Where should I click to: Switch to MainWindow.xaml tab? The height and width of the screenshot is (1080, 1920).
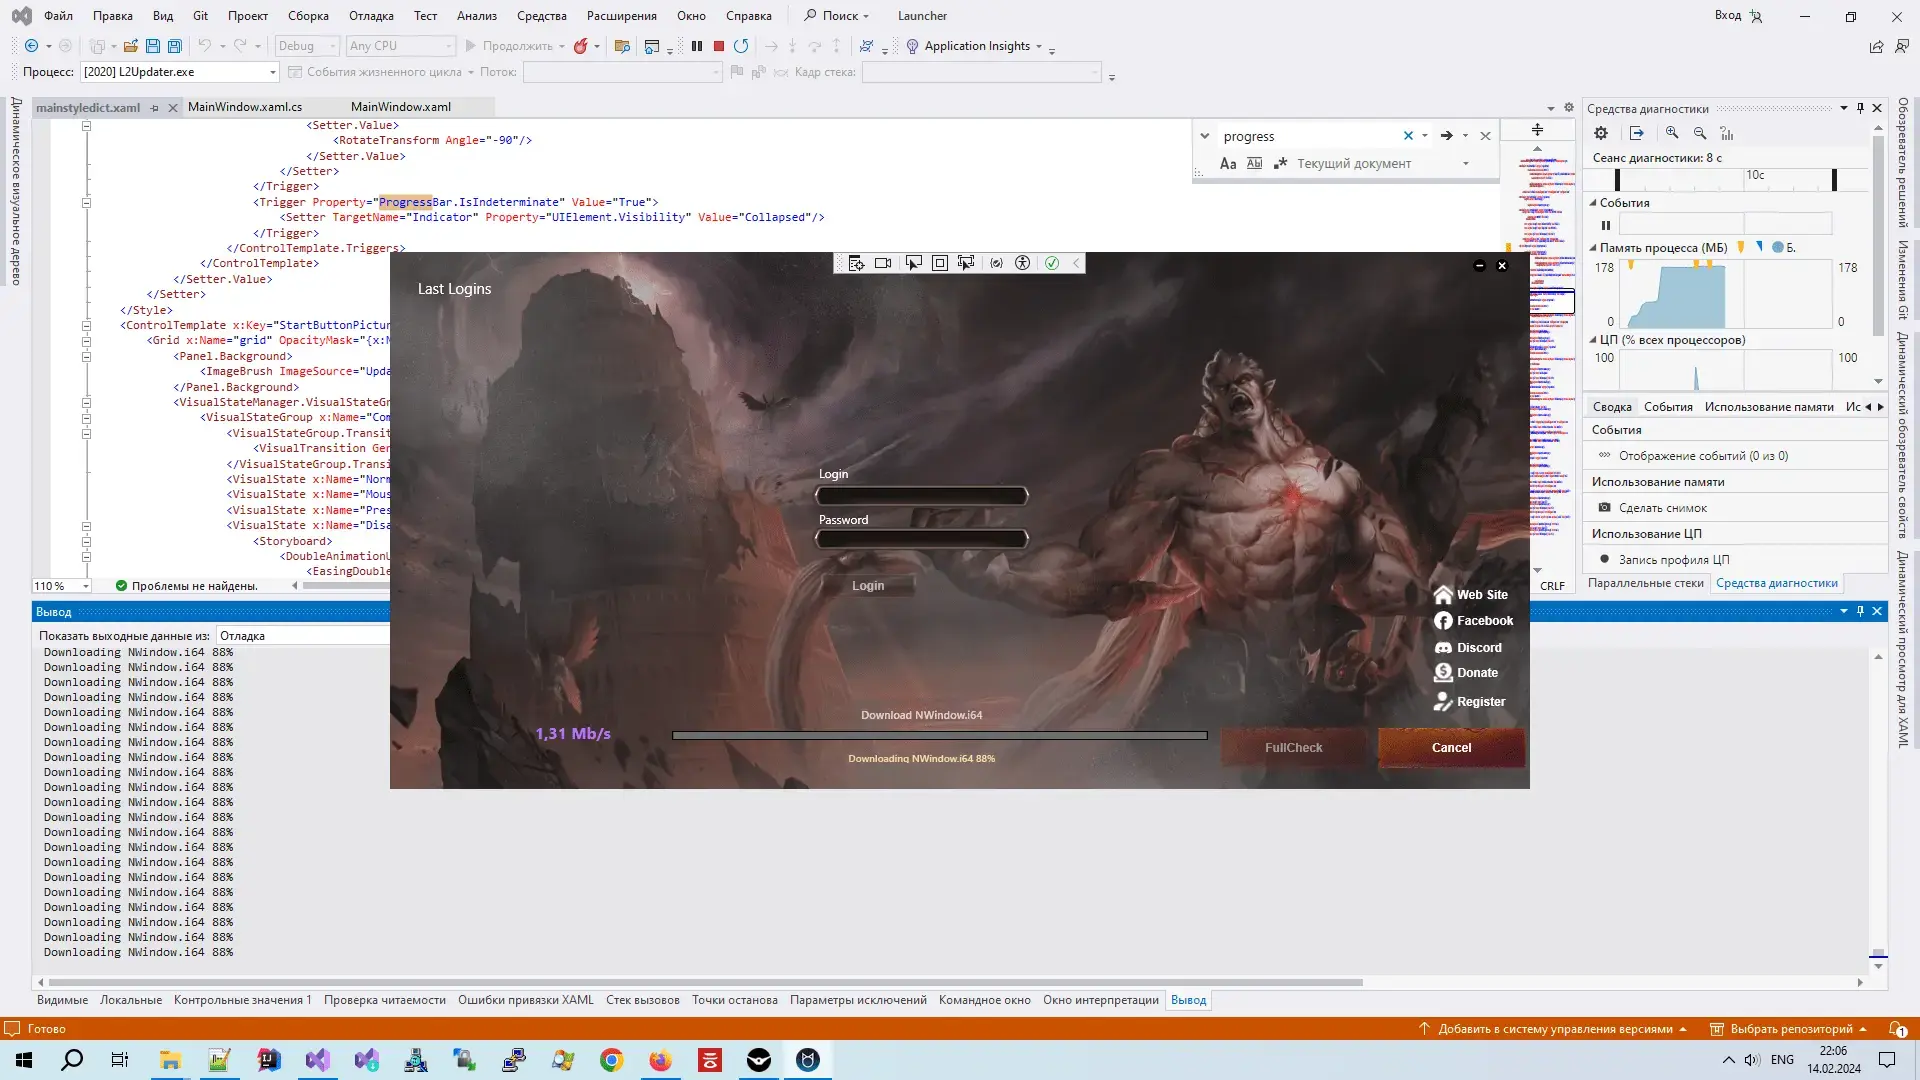(x=401, y=107)
